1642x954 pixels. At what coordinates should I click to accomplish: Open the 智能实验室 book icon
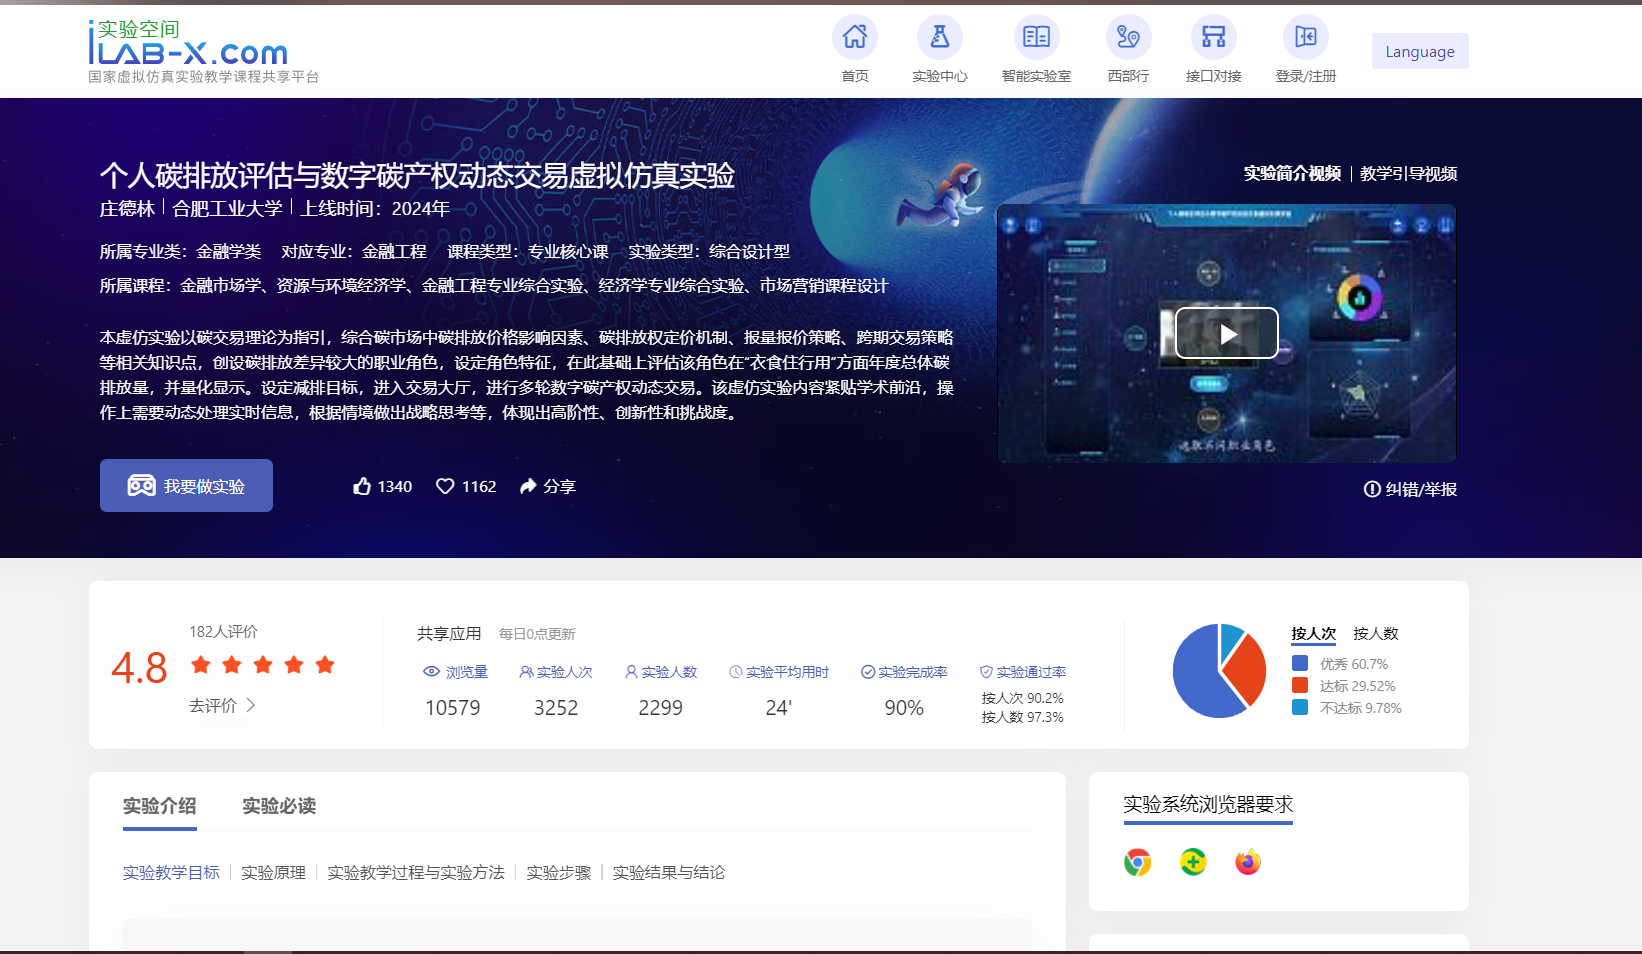click(x=1036, y=38)
